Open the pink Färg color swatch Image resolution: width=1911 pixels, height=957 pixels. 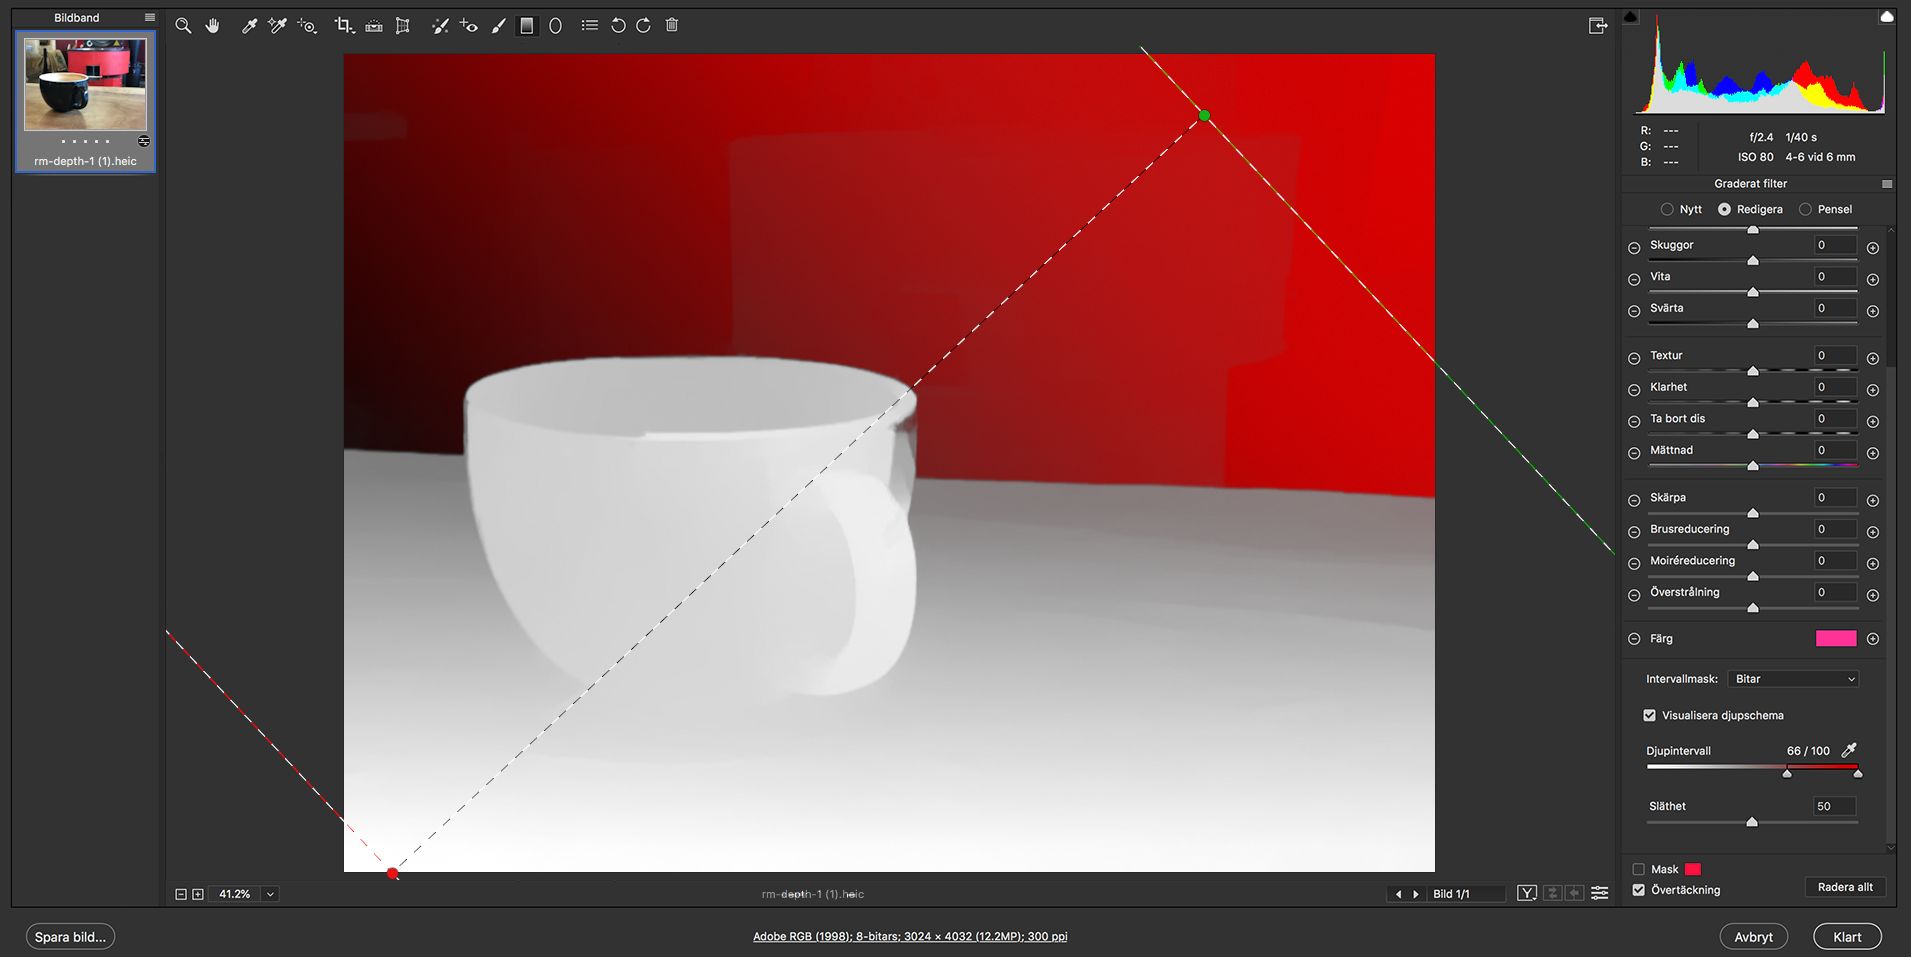1836,638
